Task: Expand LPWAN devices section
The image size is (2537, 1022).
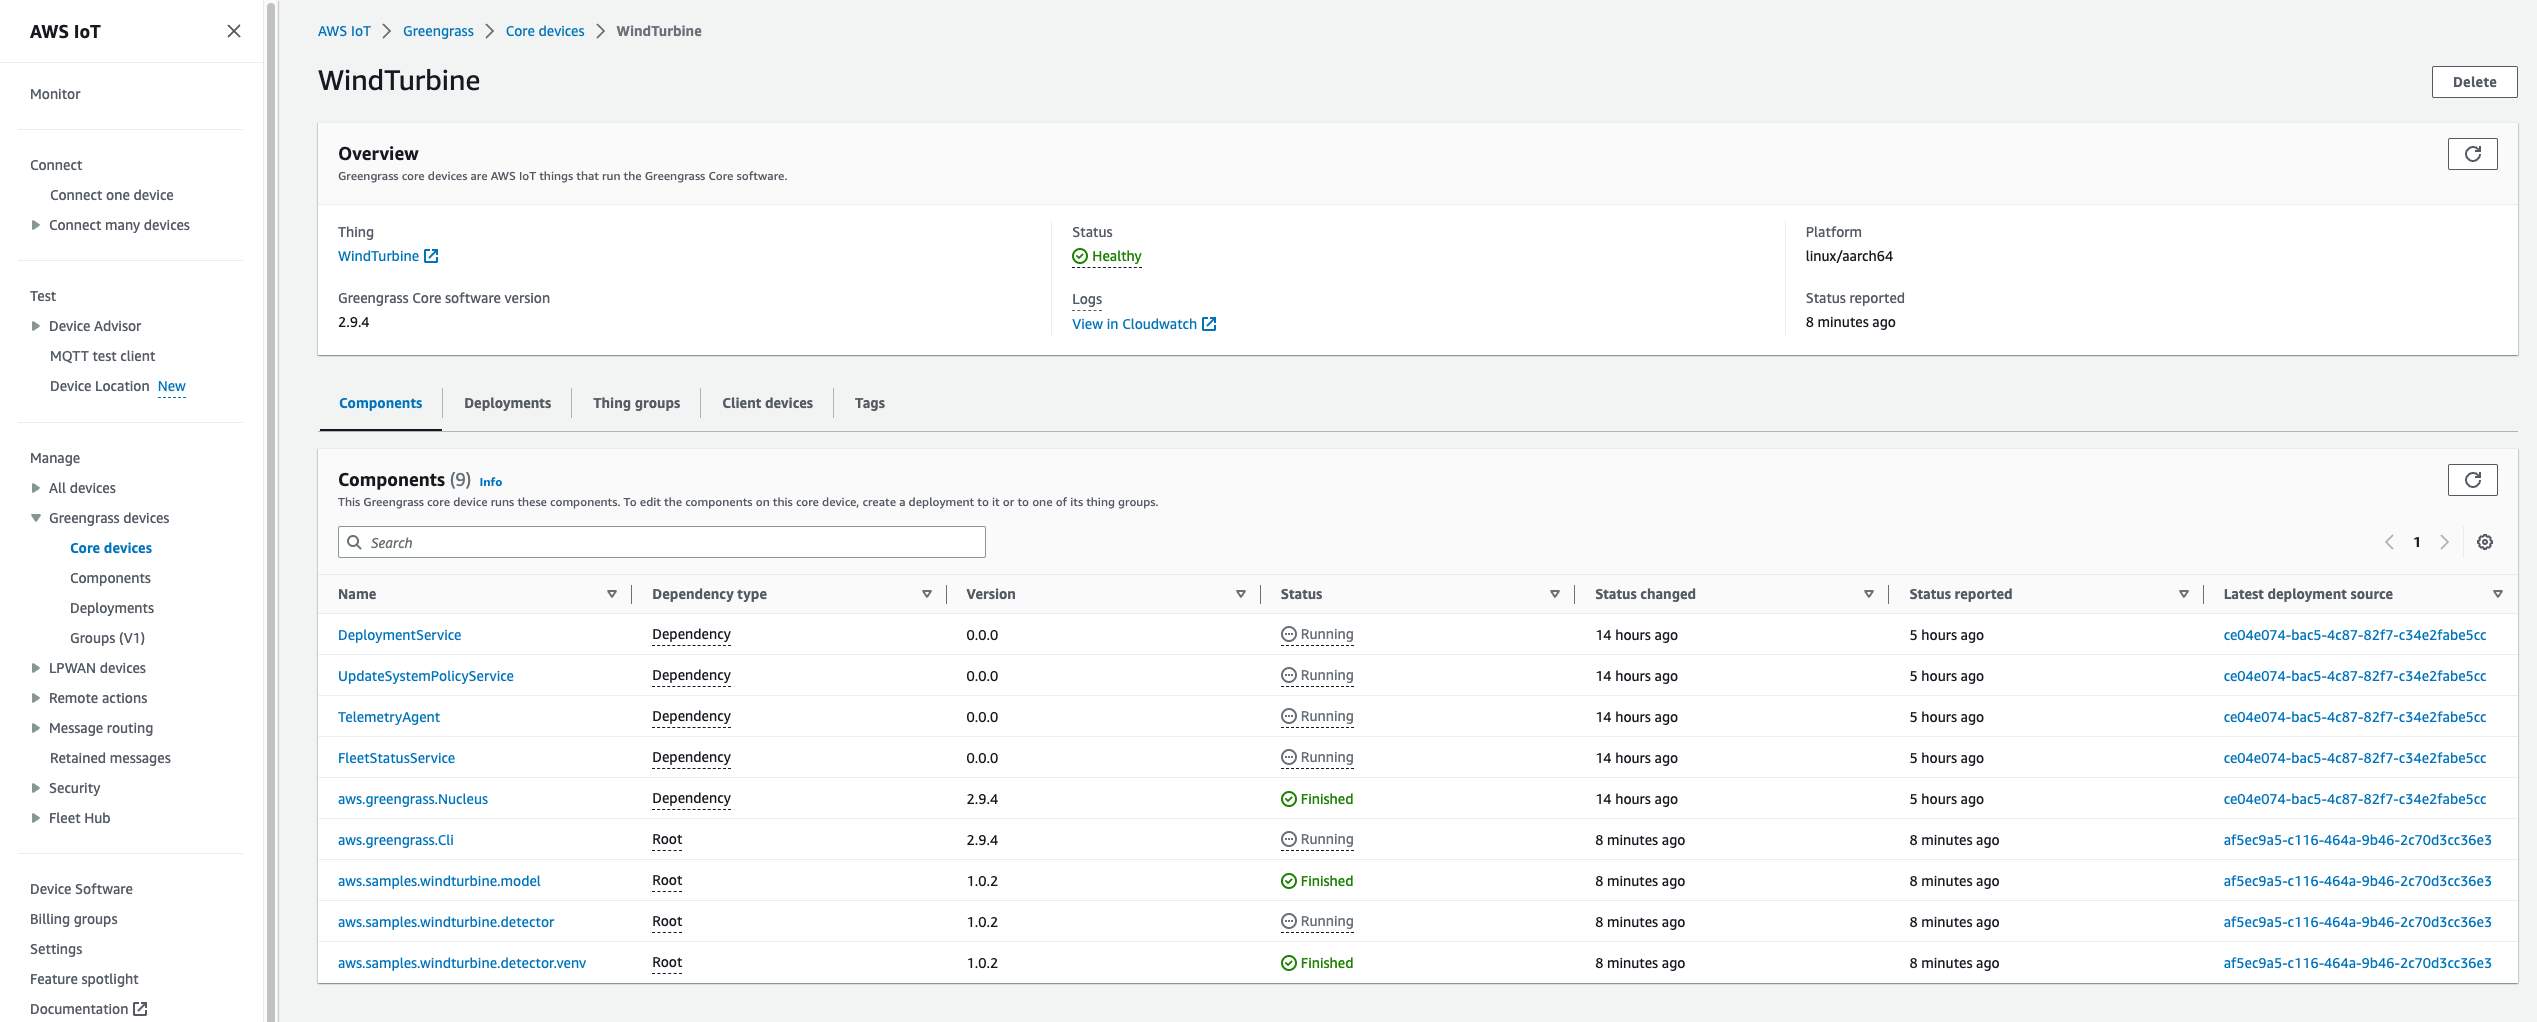Action: pyautogui.click(x=36, y=668)
